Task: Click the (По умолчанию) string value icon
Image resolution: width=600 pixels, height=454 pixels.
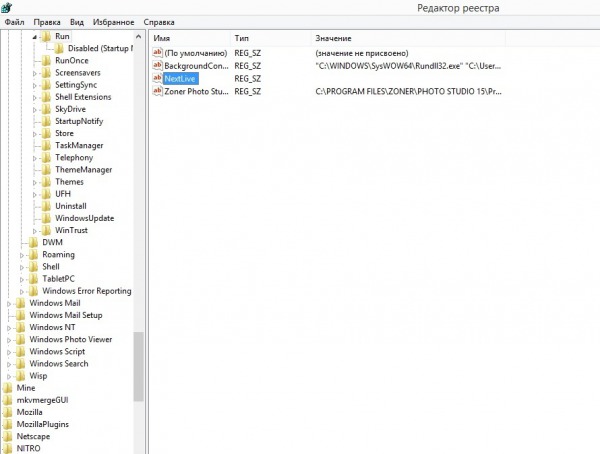Action: tap(157, 53)
